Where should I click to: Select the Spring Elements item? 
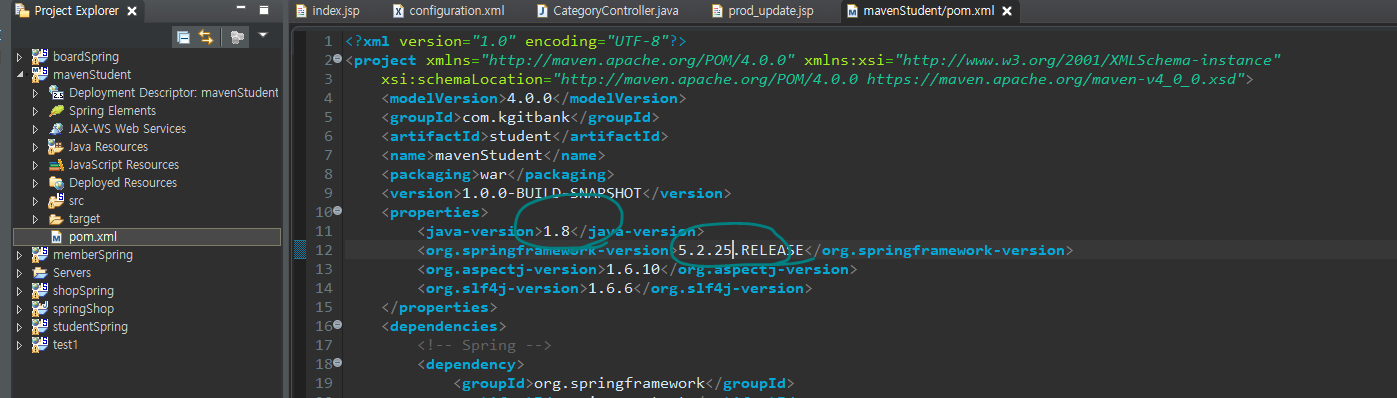pos(112,111)
